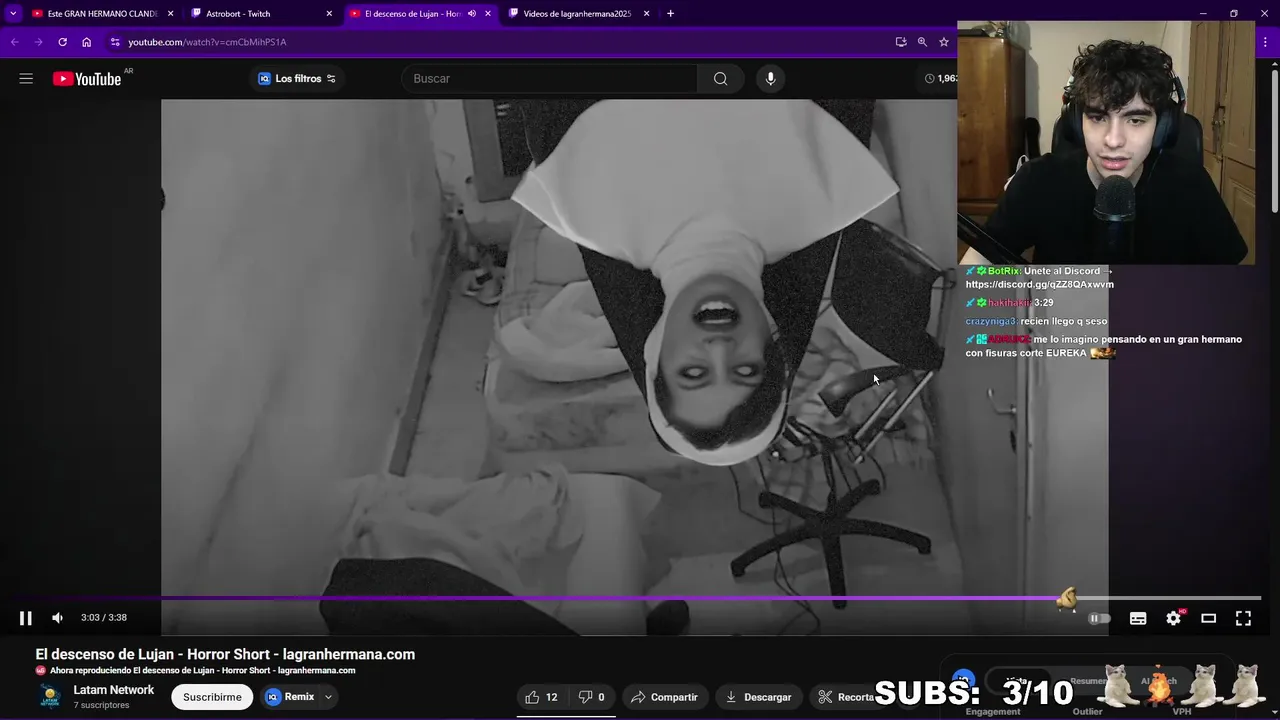Open the tab search dropdown arrow
This screenshot has height=720, width=1280.
point(13,14)
